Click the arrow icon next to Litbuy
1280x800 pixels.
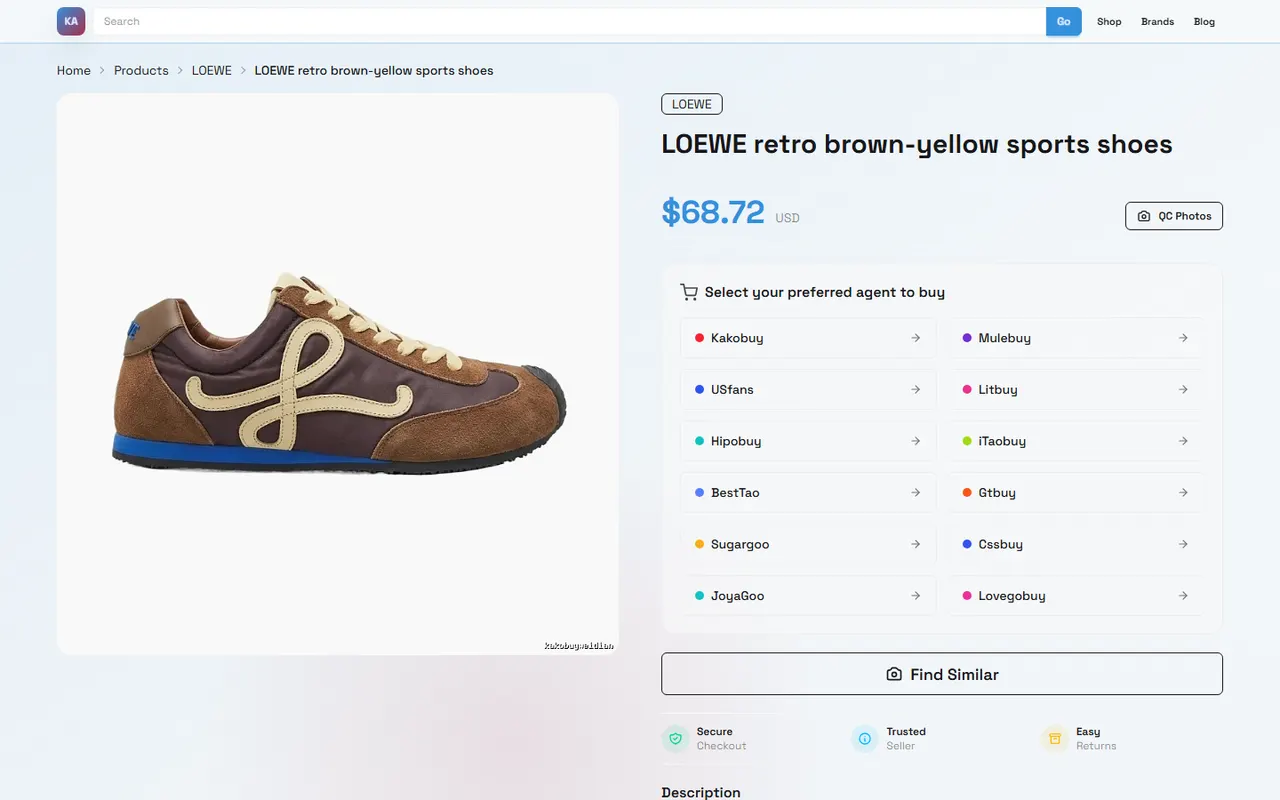coord(1183,389)
